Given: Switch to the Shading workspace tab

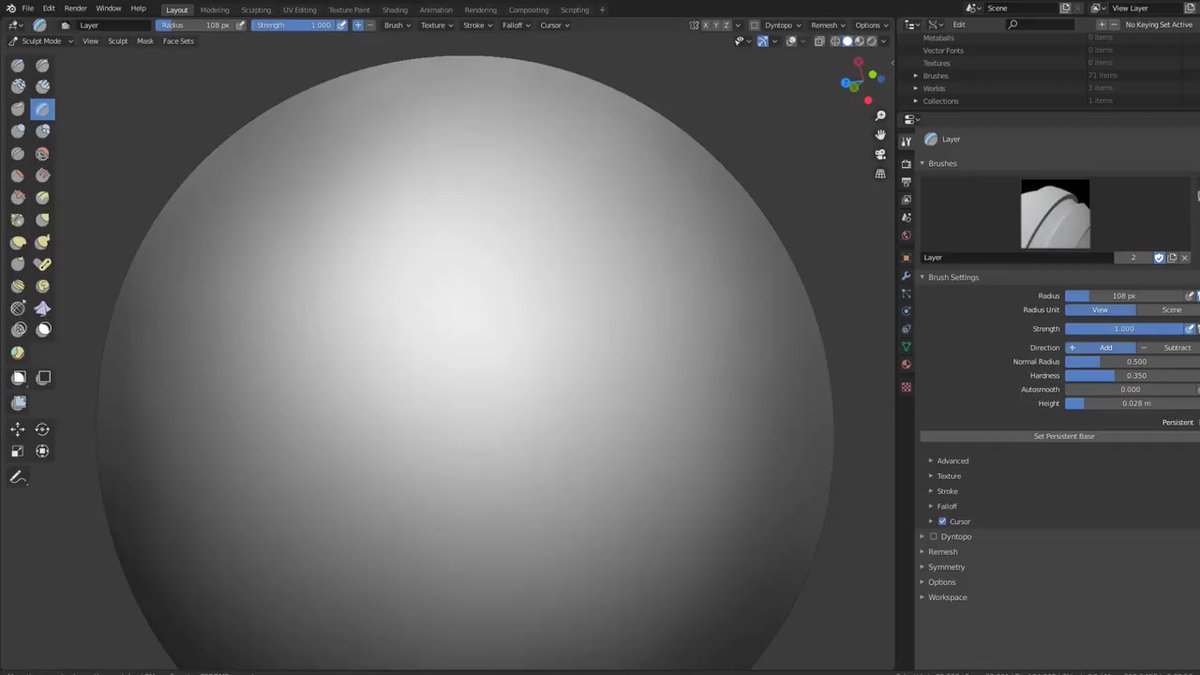Looking at the screenshot, I should [395, 10].
